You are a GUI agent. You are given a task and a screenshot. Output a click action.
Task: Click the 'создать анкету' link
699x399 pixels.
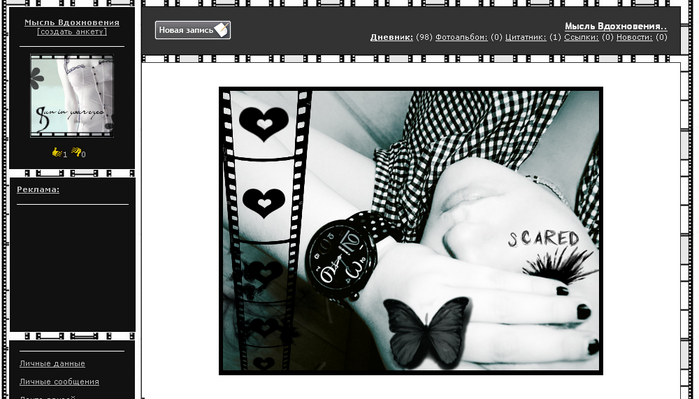72,32
